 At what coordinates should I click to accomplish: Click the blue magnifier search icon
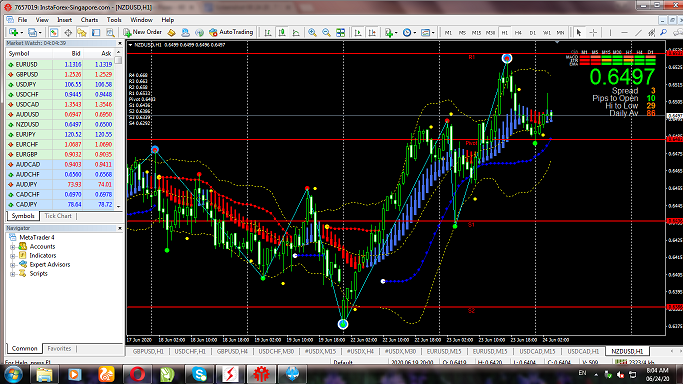pyautogui.click(x=664, y=33)
